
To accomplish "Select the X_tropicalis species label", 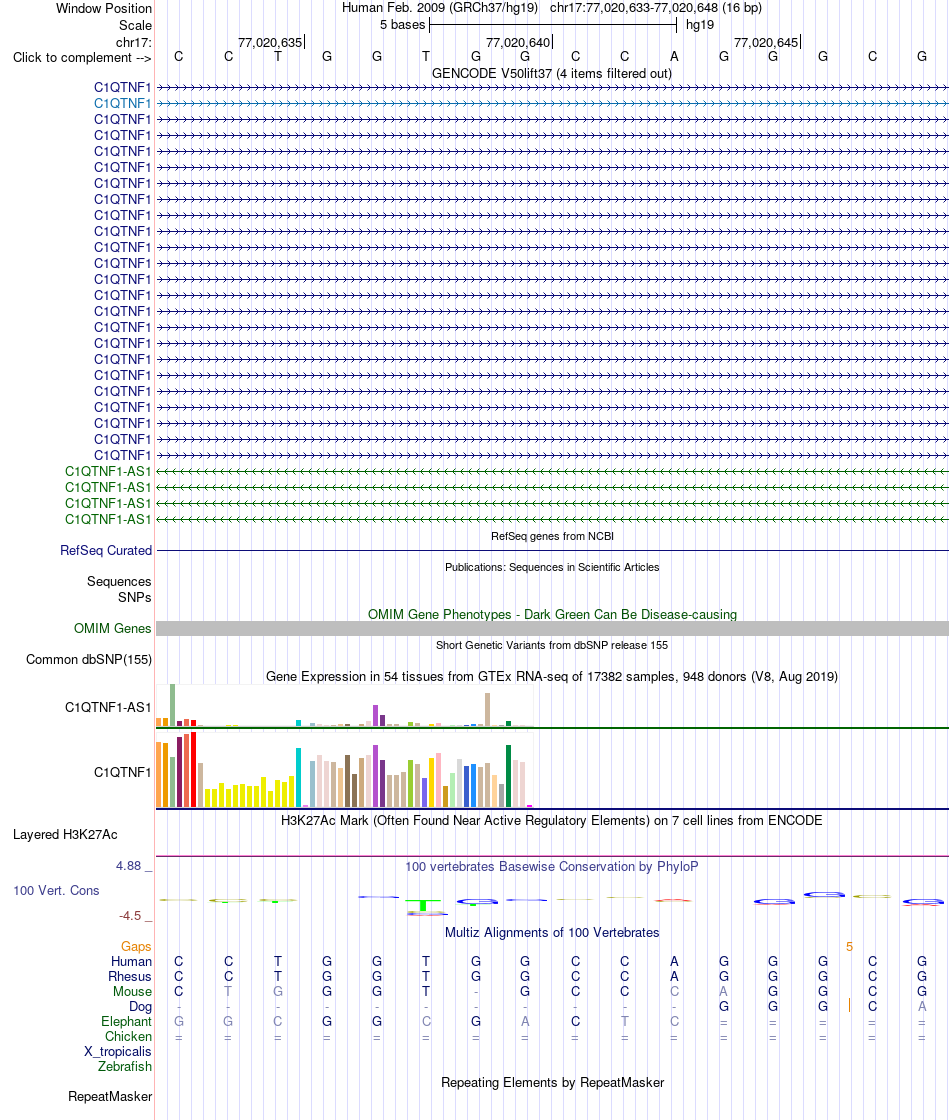I will pos(118,1051).
